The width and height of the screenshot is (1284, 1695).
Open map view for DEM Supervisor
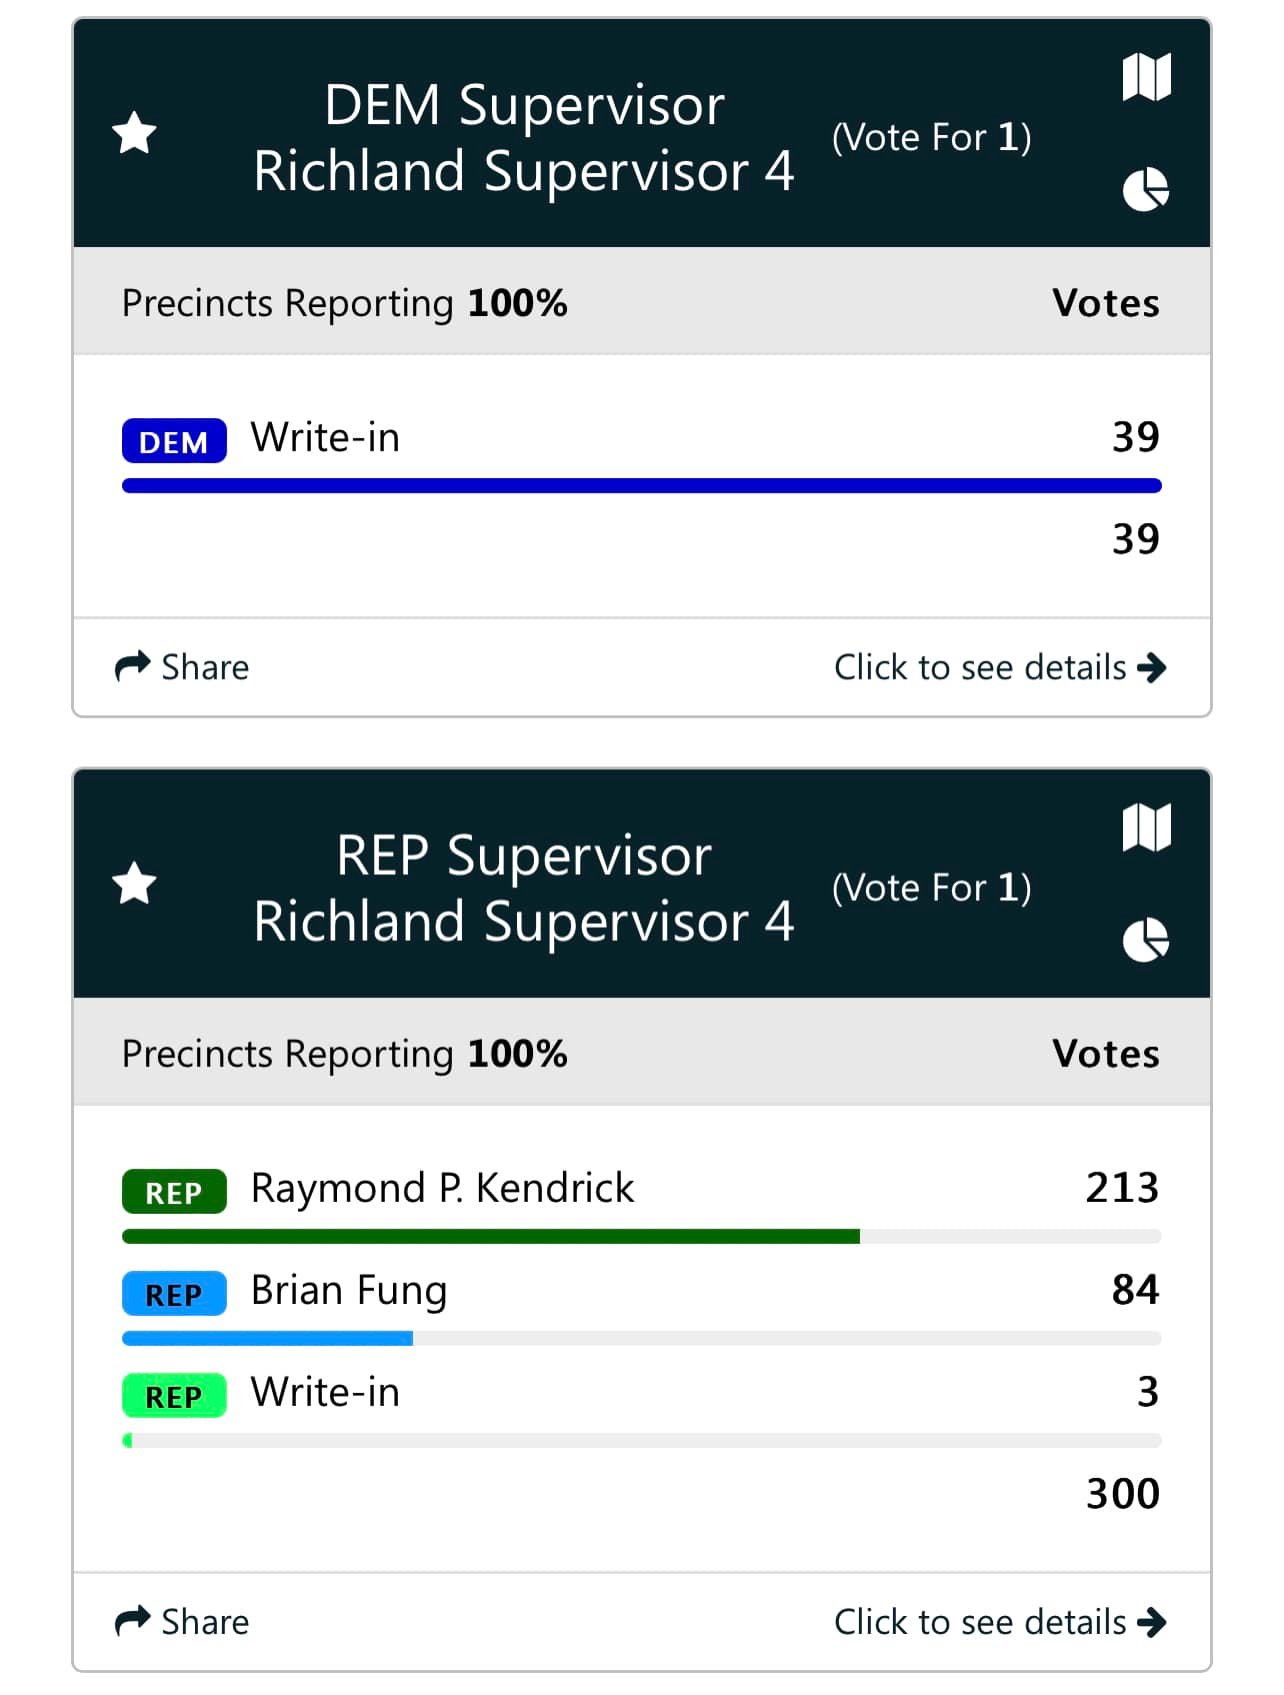pos(1146,77)
